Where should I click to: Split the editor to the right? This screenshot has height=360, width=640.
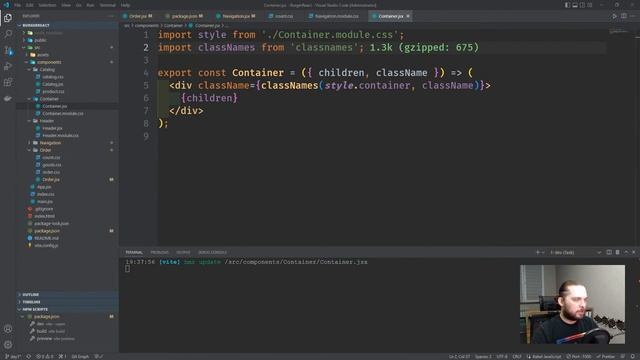click(x=624, y=16)
